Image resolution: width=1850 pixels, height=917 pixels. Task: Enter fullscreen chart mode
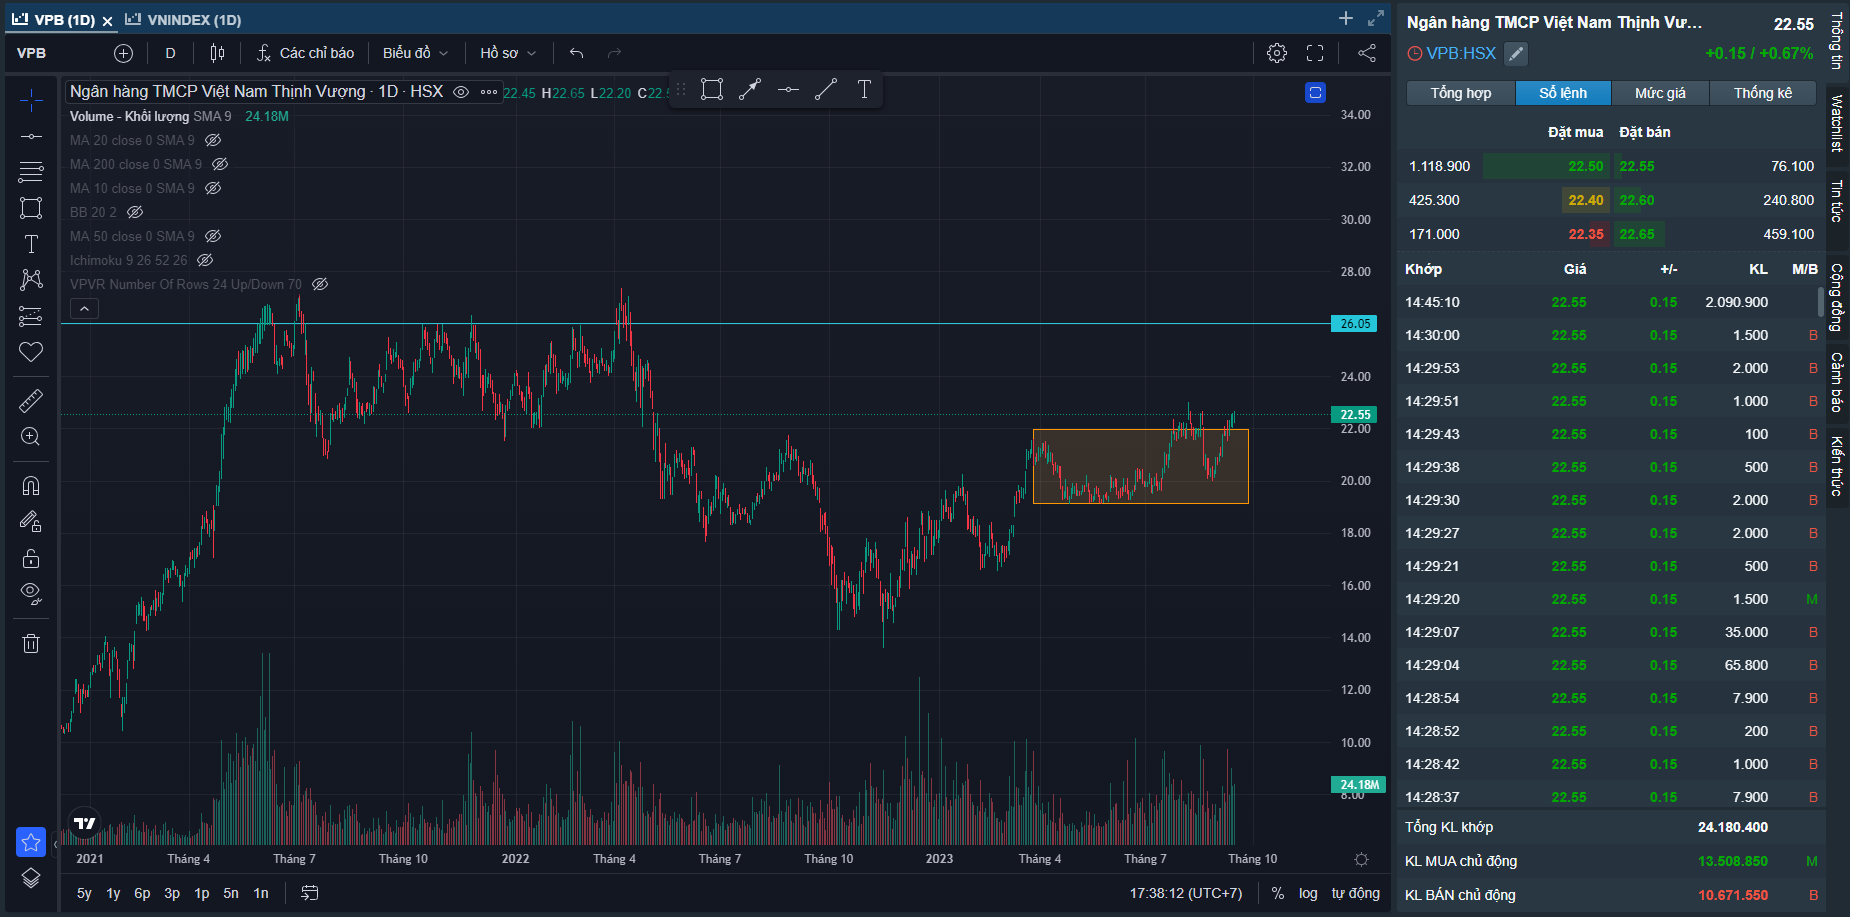[1315, 53]
